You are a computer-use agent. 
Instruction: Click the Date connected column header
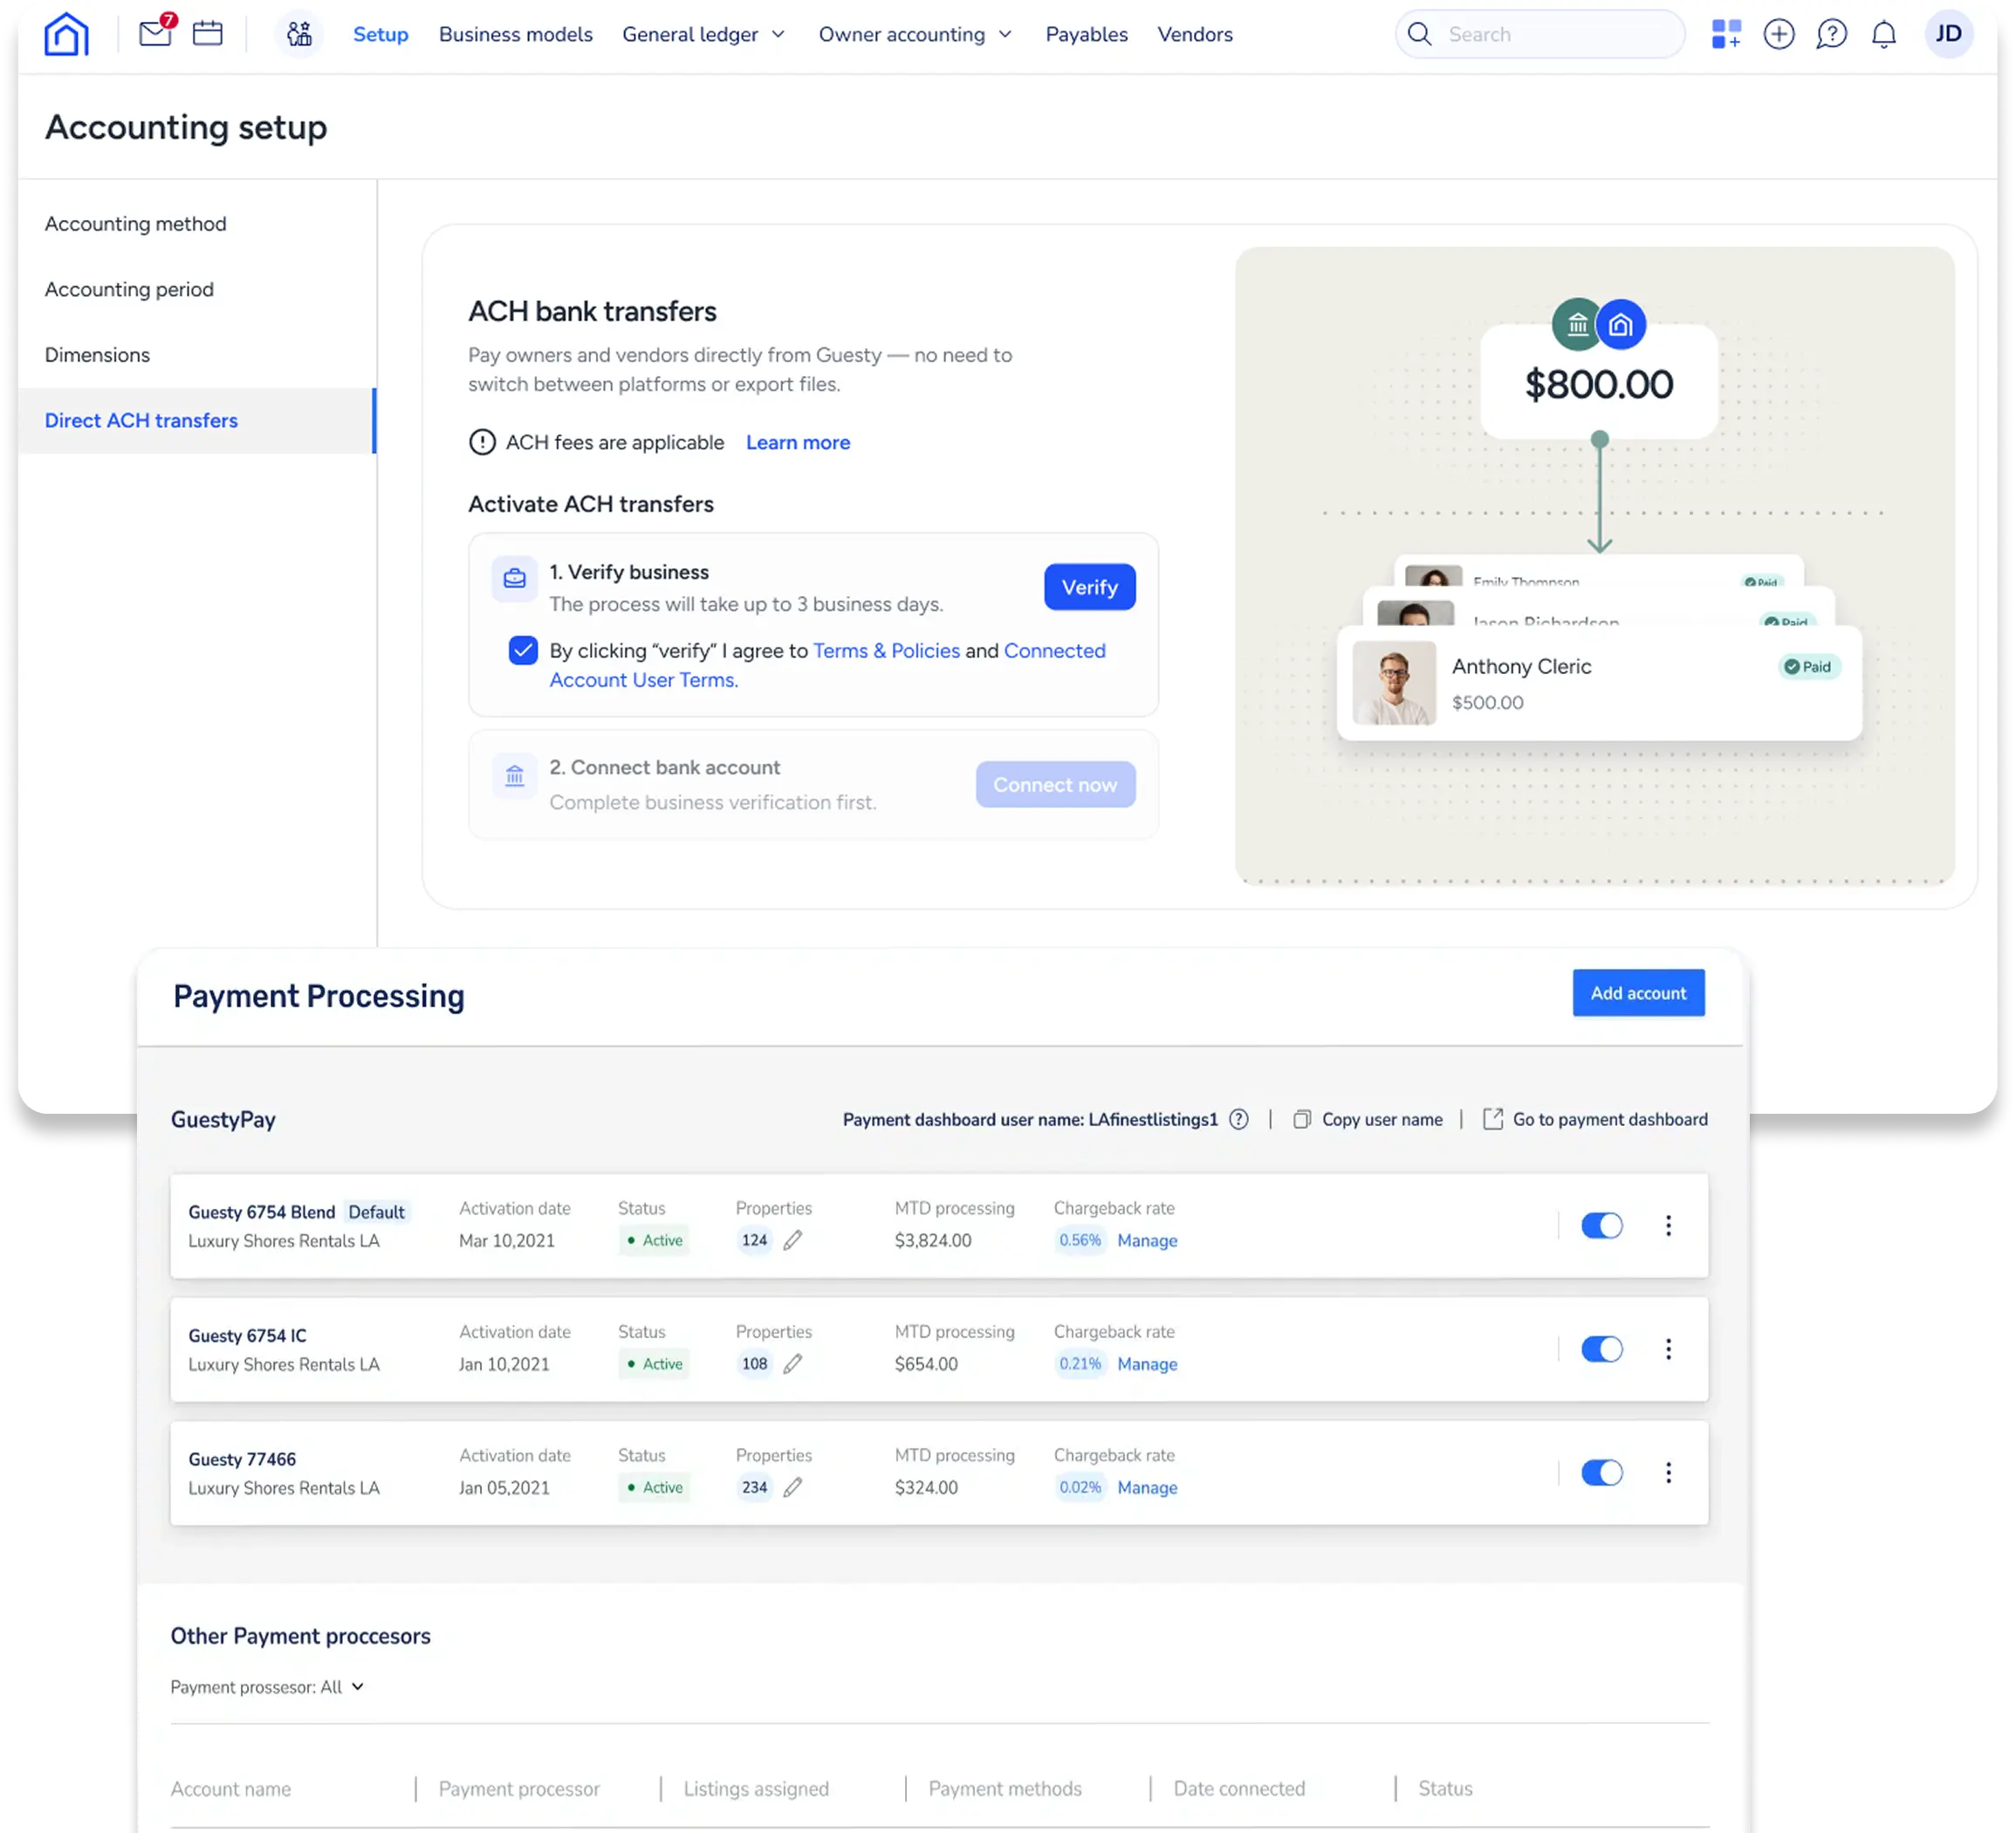pos(1239,1788)
